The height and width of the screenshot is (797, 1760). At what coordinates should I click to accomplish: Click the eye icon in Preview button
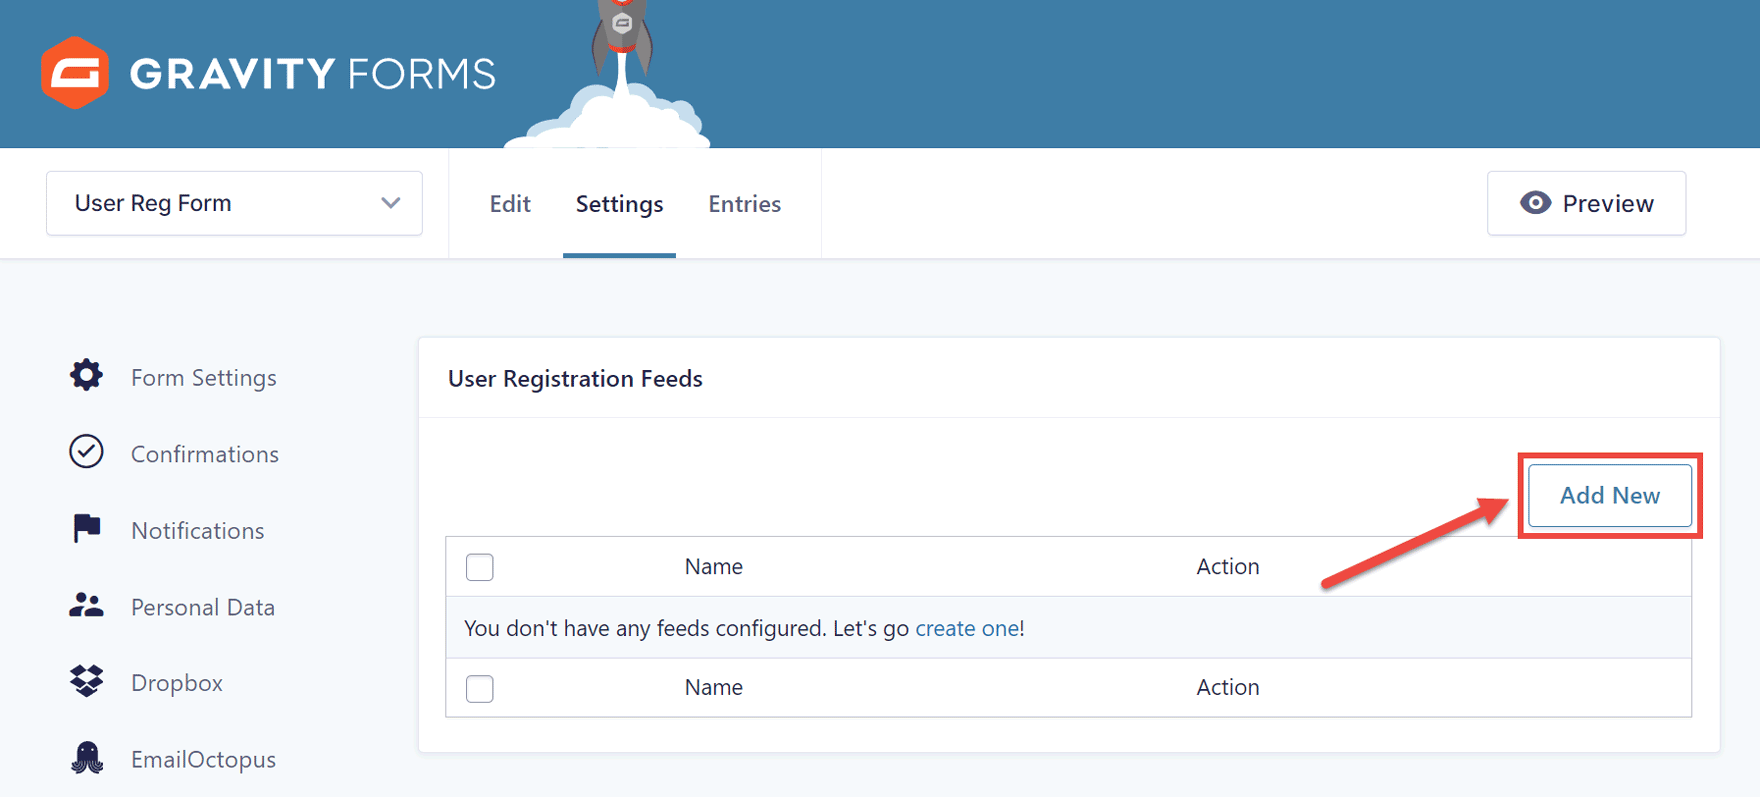[1535, 203]
